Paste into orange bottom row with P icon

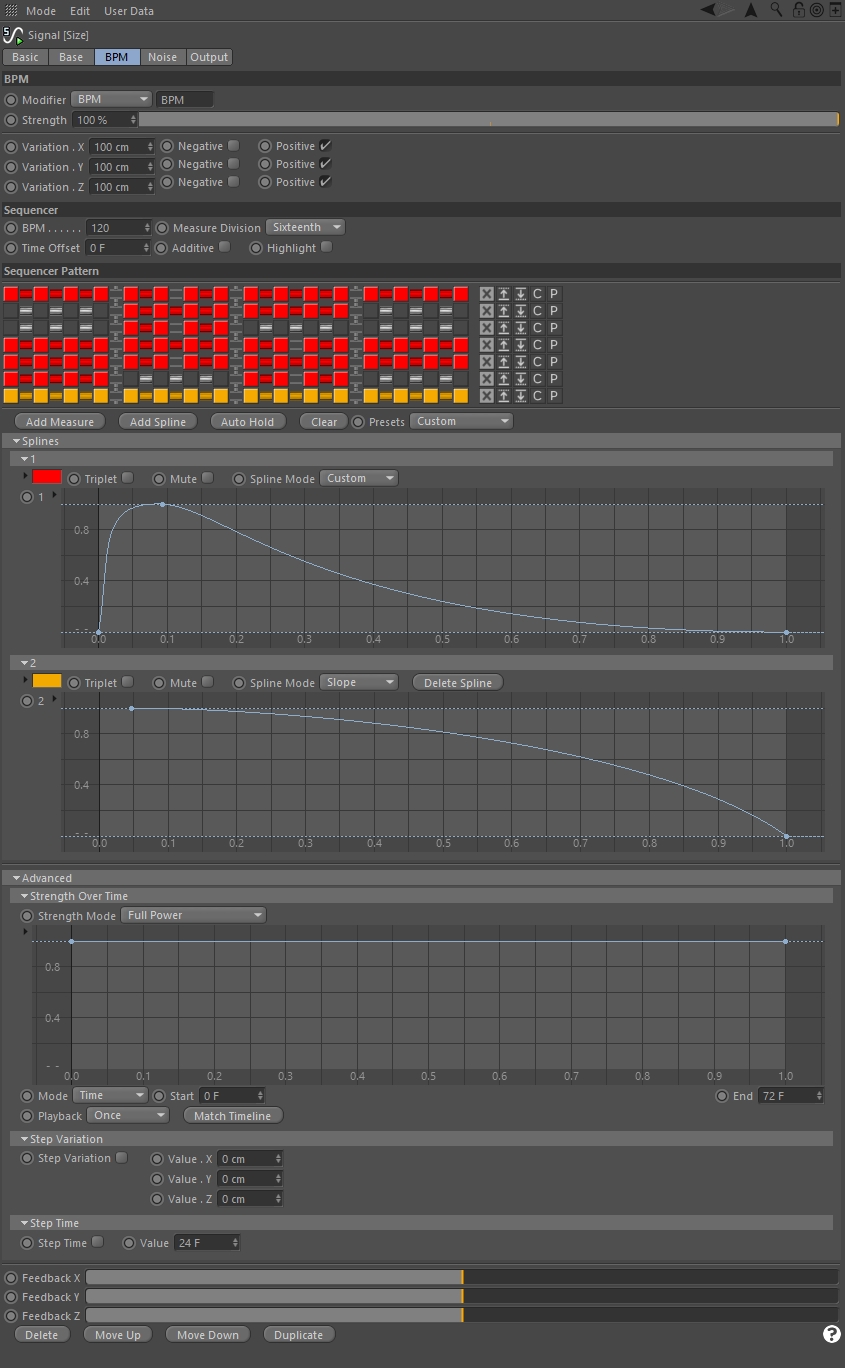click(x=554, y=396)
